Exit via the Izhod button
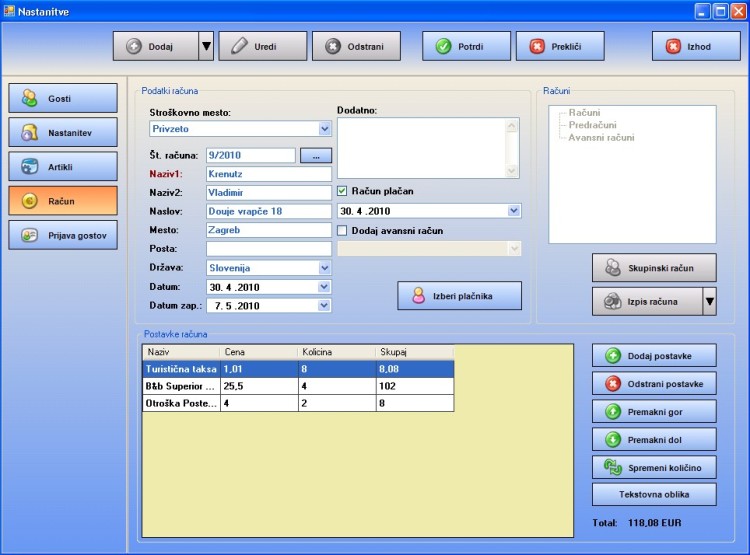The height and width of the screenshot is (555, 750). pos(696,47)
